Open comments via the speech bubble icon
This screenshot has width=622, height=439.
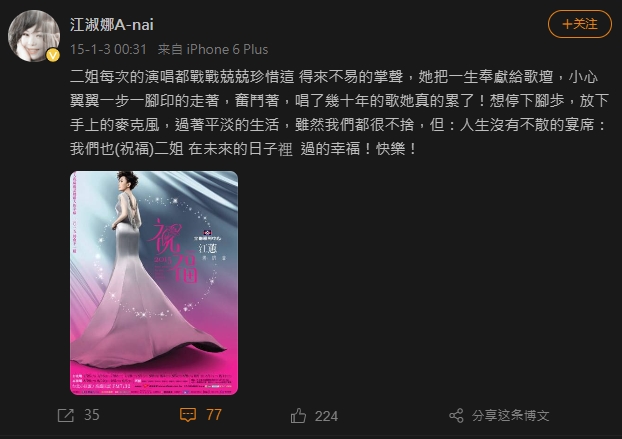tap(188, 415)
